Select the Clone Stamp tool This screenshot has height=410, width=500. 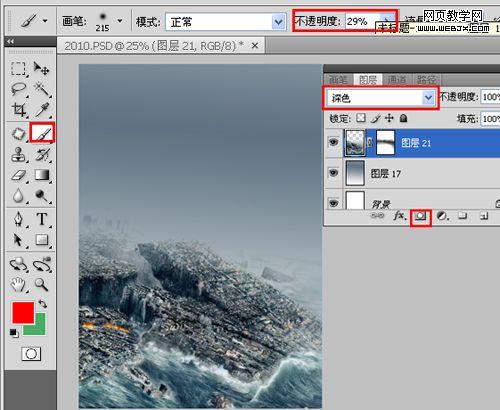pyautogui.click(x=18, y=155)
